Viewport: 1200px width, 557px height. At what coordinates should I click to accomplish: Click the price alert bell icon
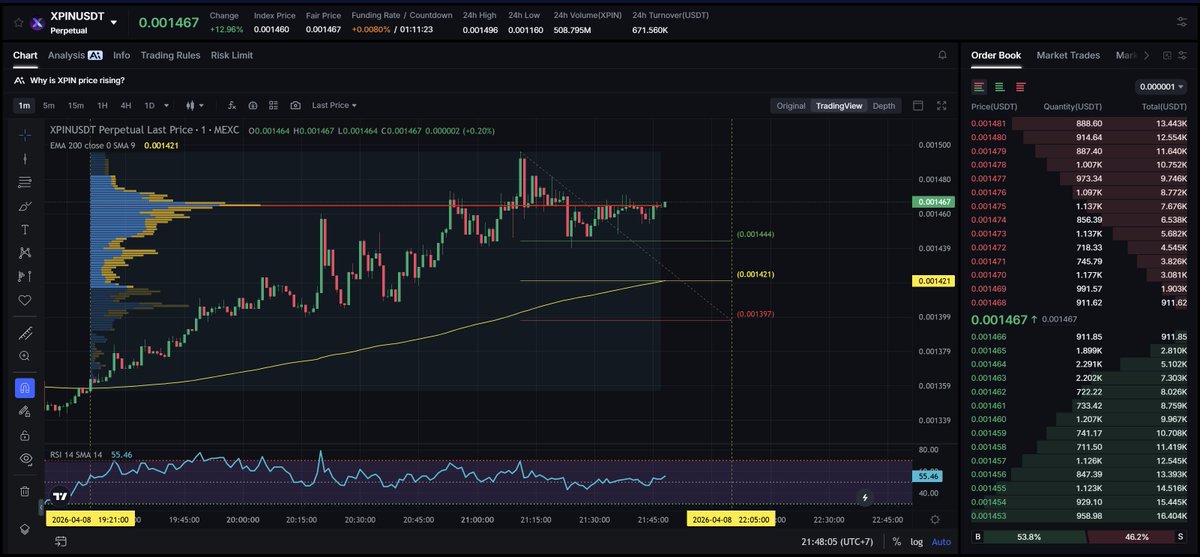click(x=942, y=55)
